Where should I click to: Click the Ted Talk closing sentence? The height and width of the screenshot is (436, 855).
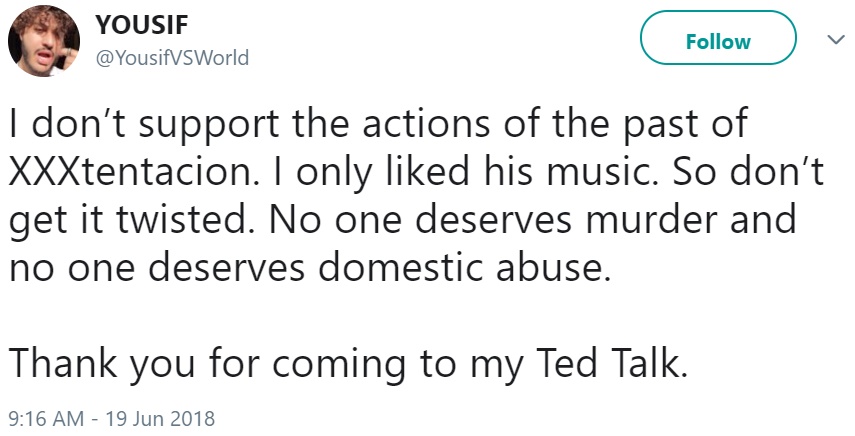[x=348, y=364]
